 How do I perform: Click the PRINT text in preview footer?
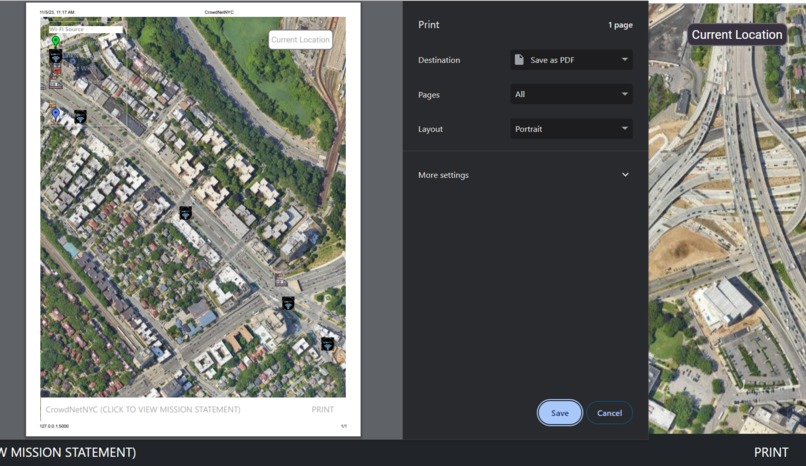pyautogui.click(x=322, y=409)
